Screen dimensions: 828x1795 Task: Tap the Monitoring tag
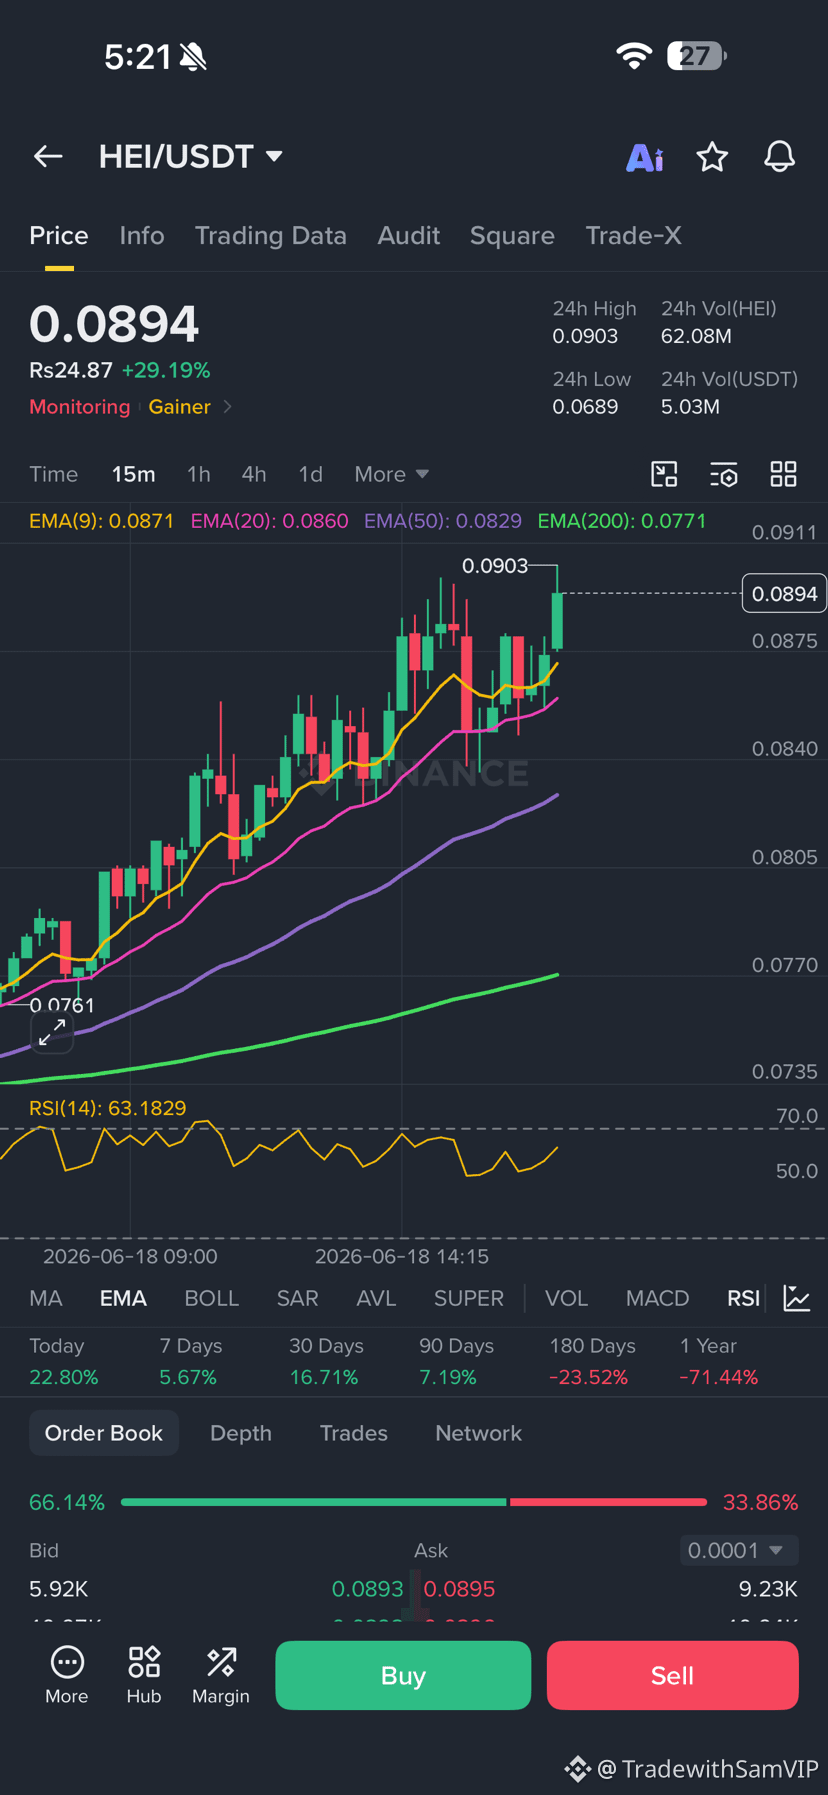tap(80, 407)
